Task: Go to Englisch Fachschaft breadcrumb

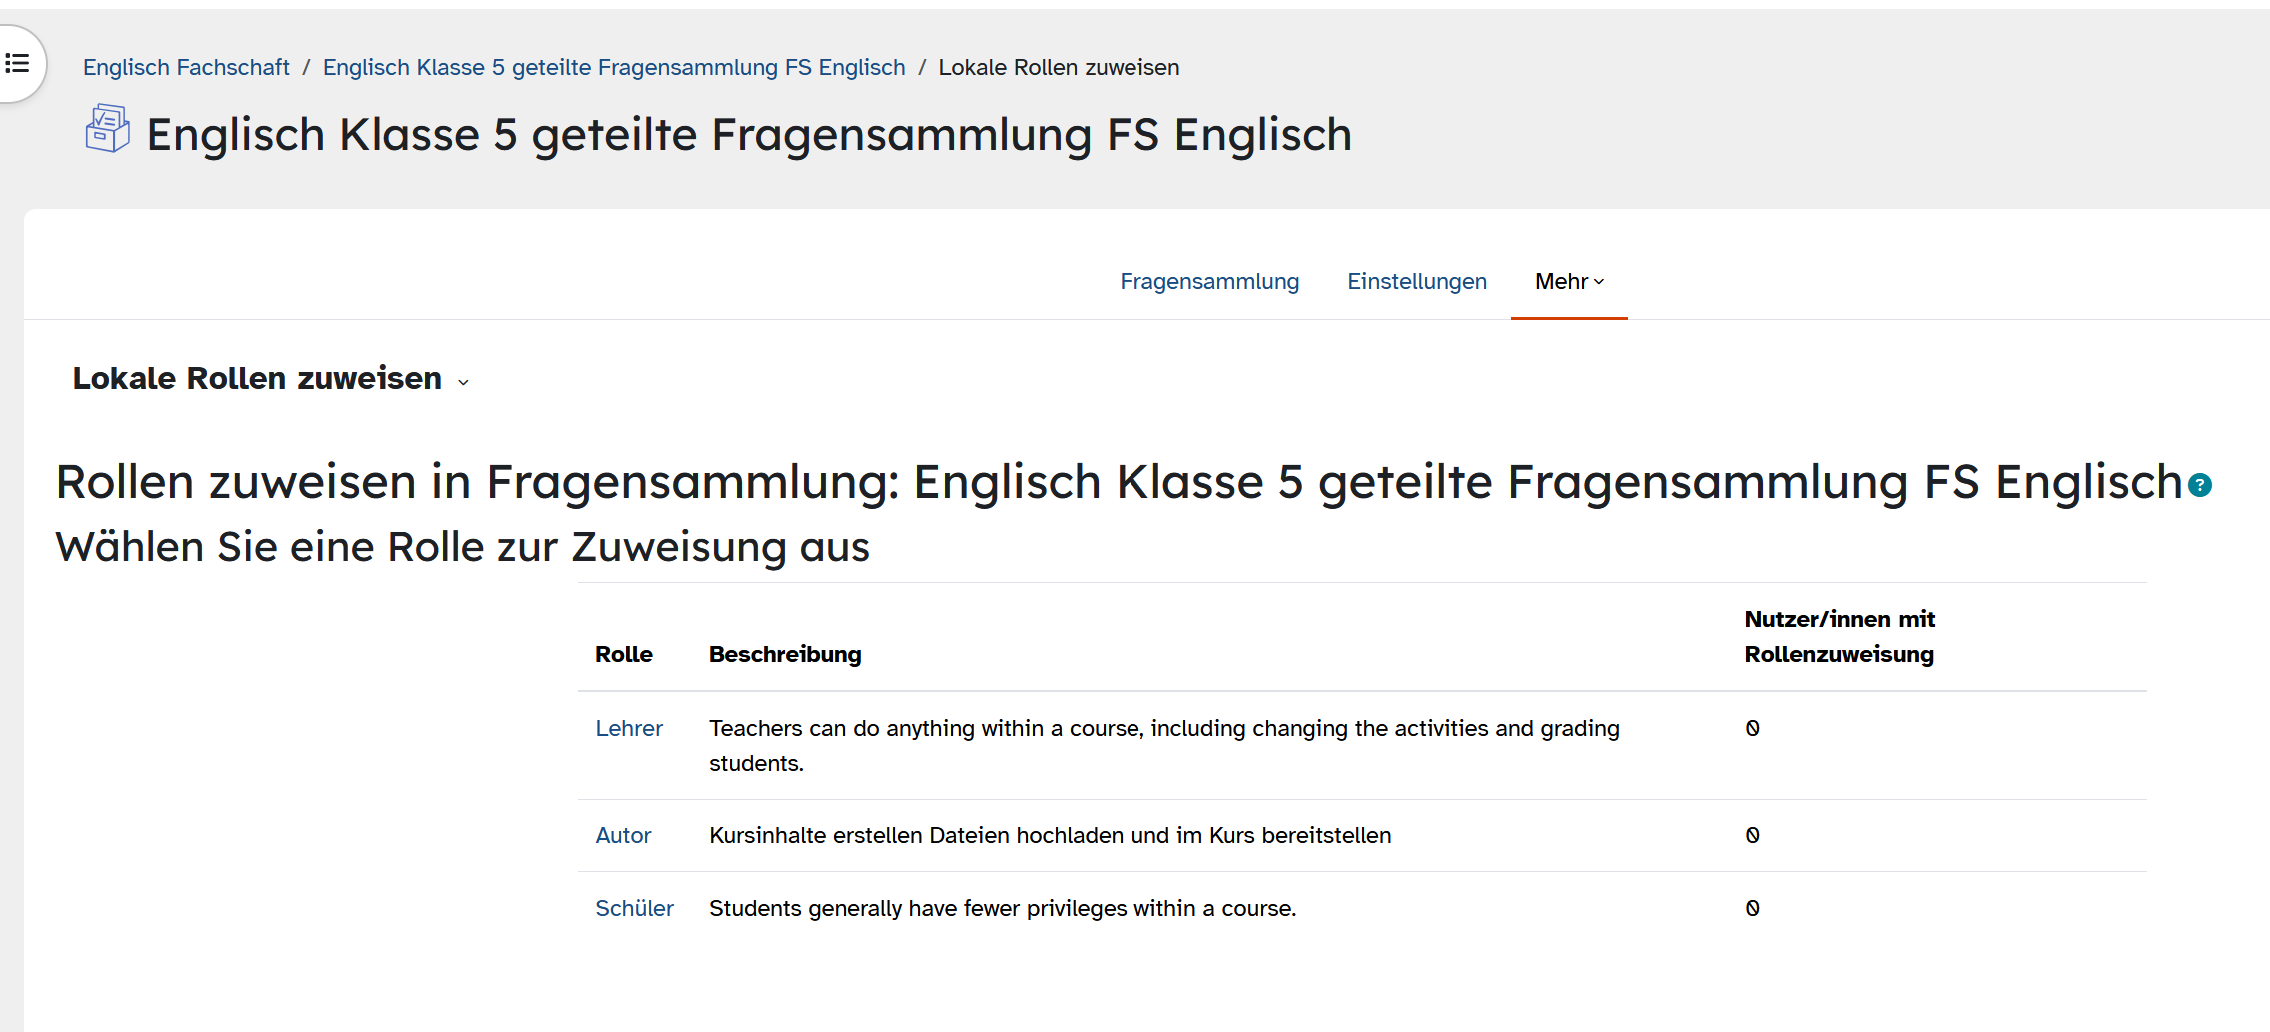Action: coord(186,68)
